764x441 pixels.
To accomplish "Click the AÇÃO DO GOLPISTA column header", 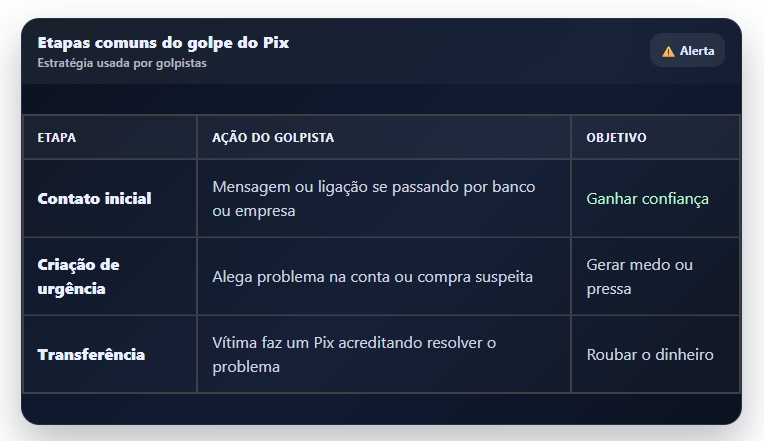I will point(273,138).
